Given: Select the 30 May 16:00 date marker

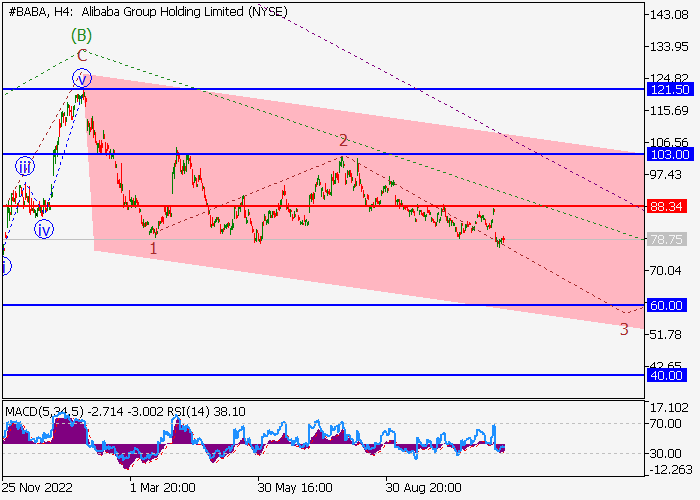Looking at the screenshot, I should (295, 488).
